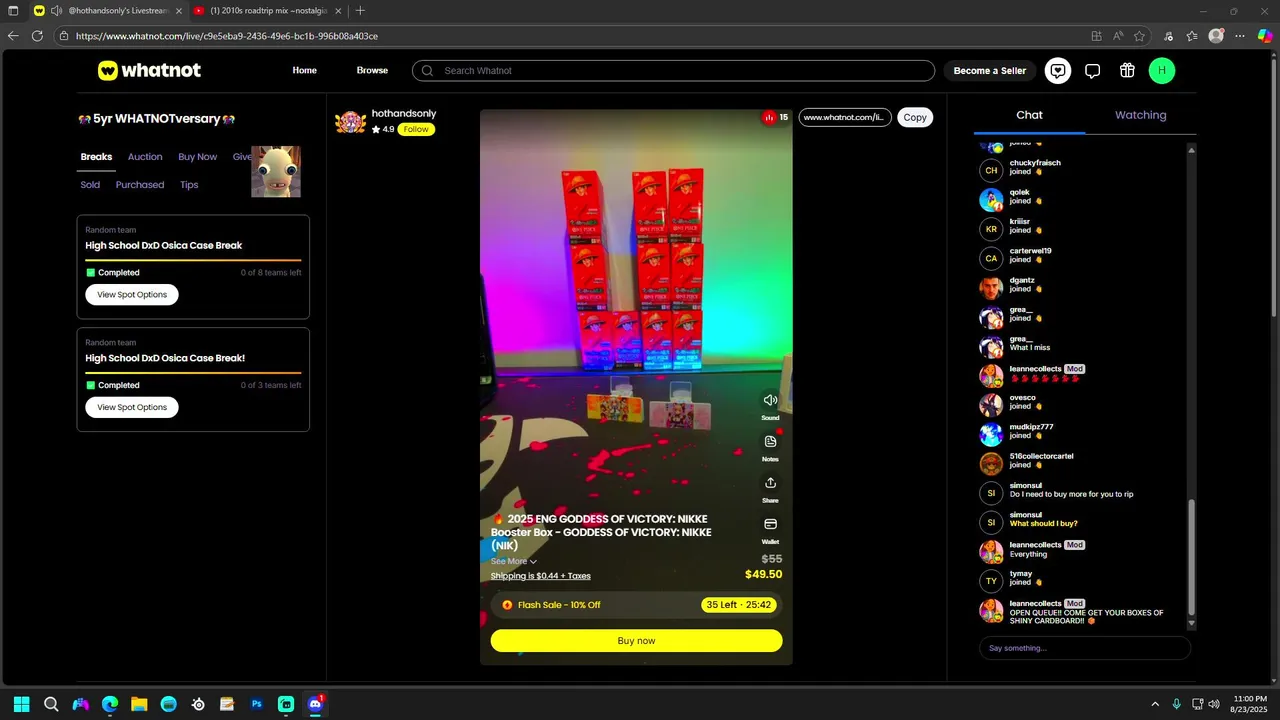Click Shipping is $0.44 + Taxes link
Screen dimensions: 1280x720
pos(541,576)
